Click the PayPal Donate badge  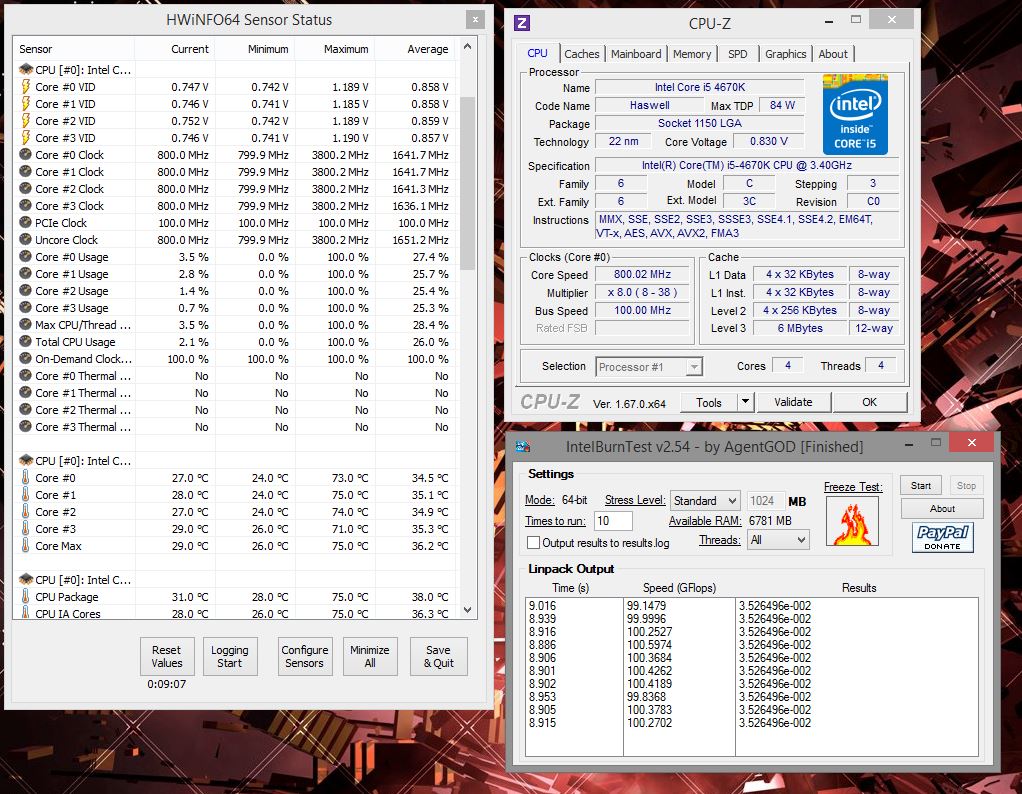(x=942, y=537)
